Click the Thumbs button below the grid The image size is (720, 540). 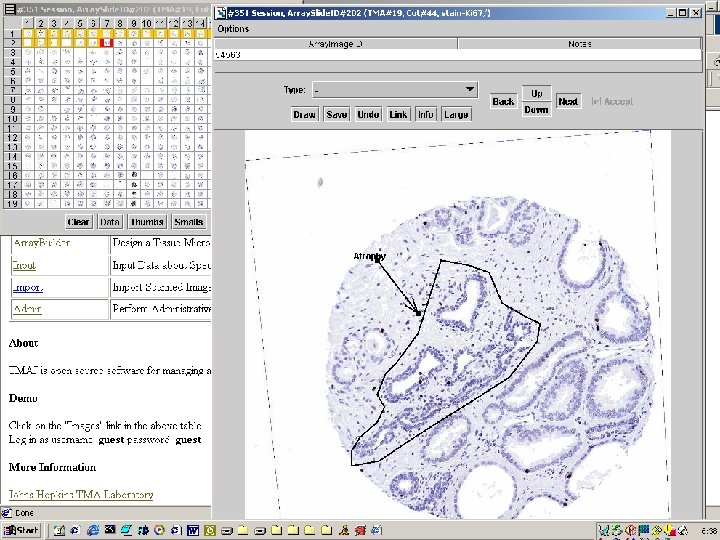(x=147, y=222)
